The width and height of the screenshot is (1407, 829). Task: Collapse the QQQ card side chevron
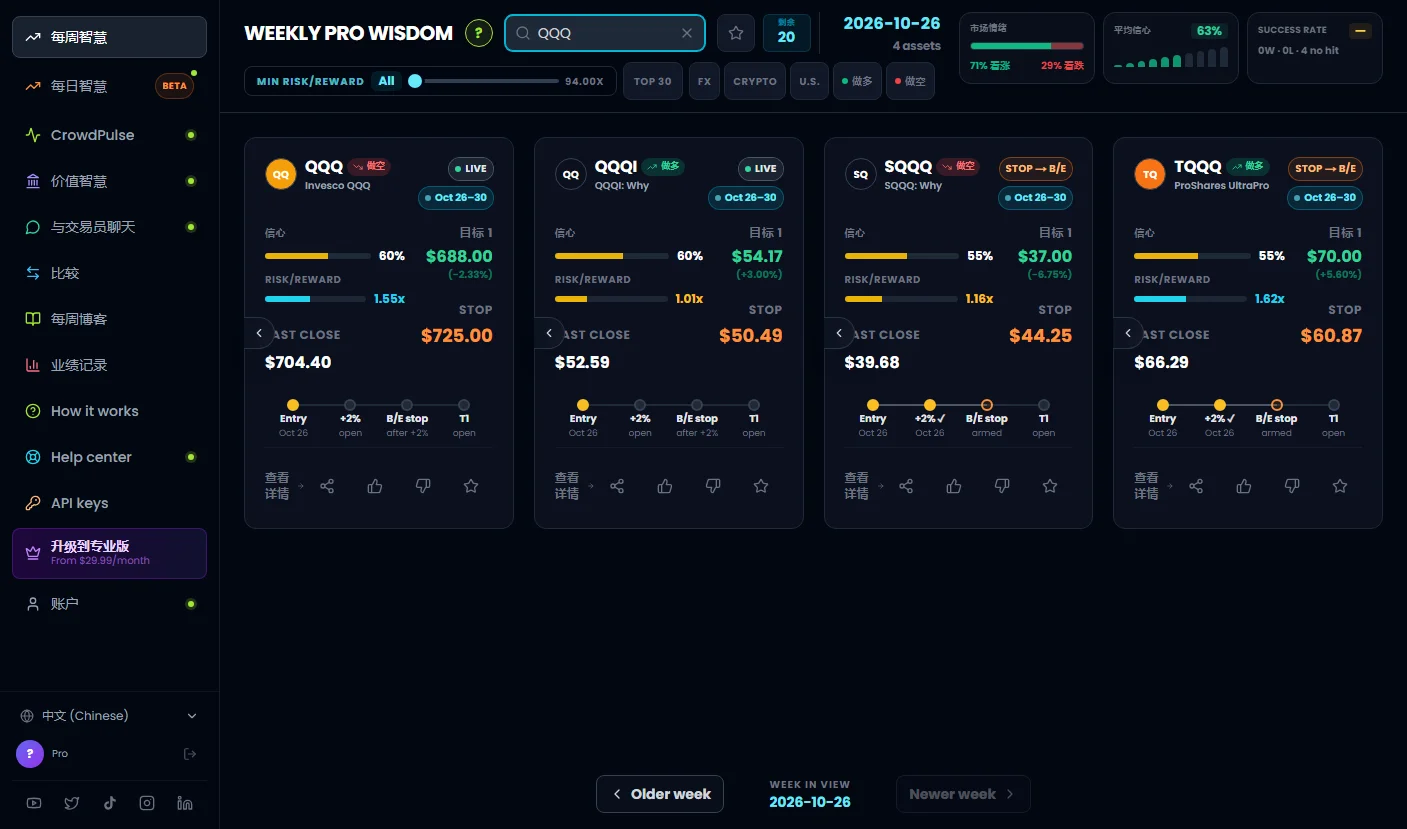(x=259, y=333)
